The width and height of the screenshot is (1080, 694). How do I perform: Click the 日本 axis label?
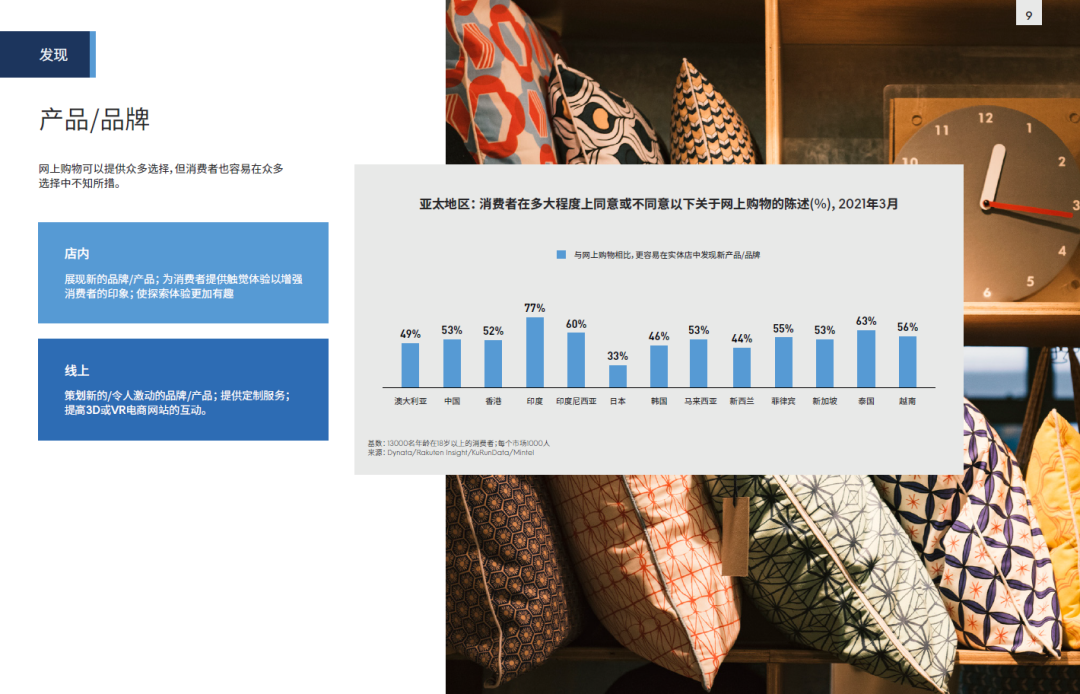point(618,401)
